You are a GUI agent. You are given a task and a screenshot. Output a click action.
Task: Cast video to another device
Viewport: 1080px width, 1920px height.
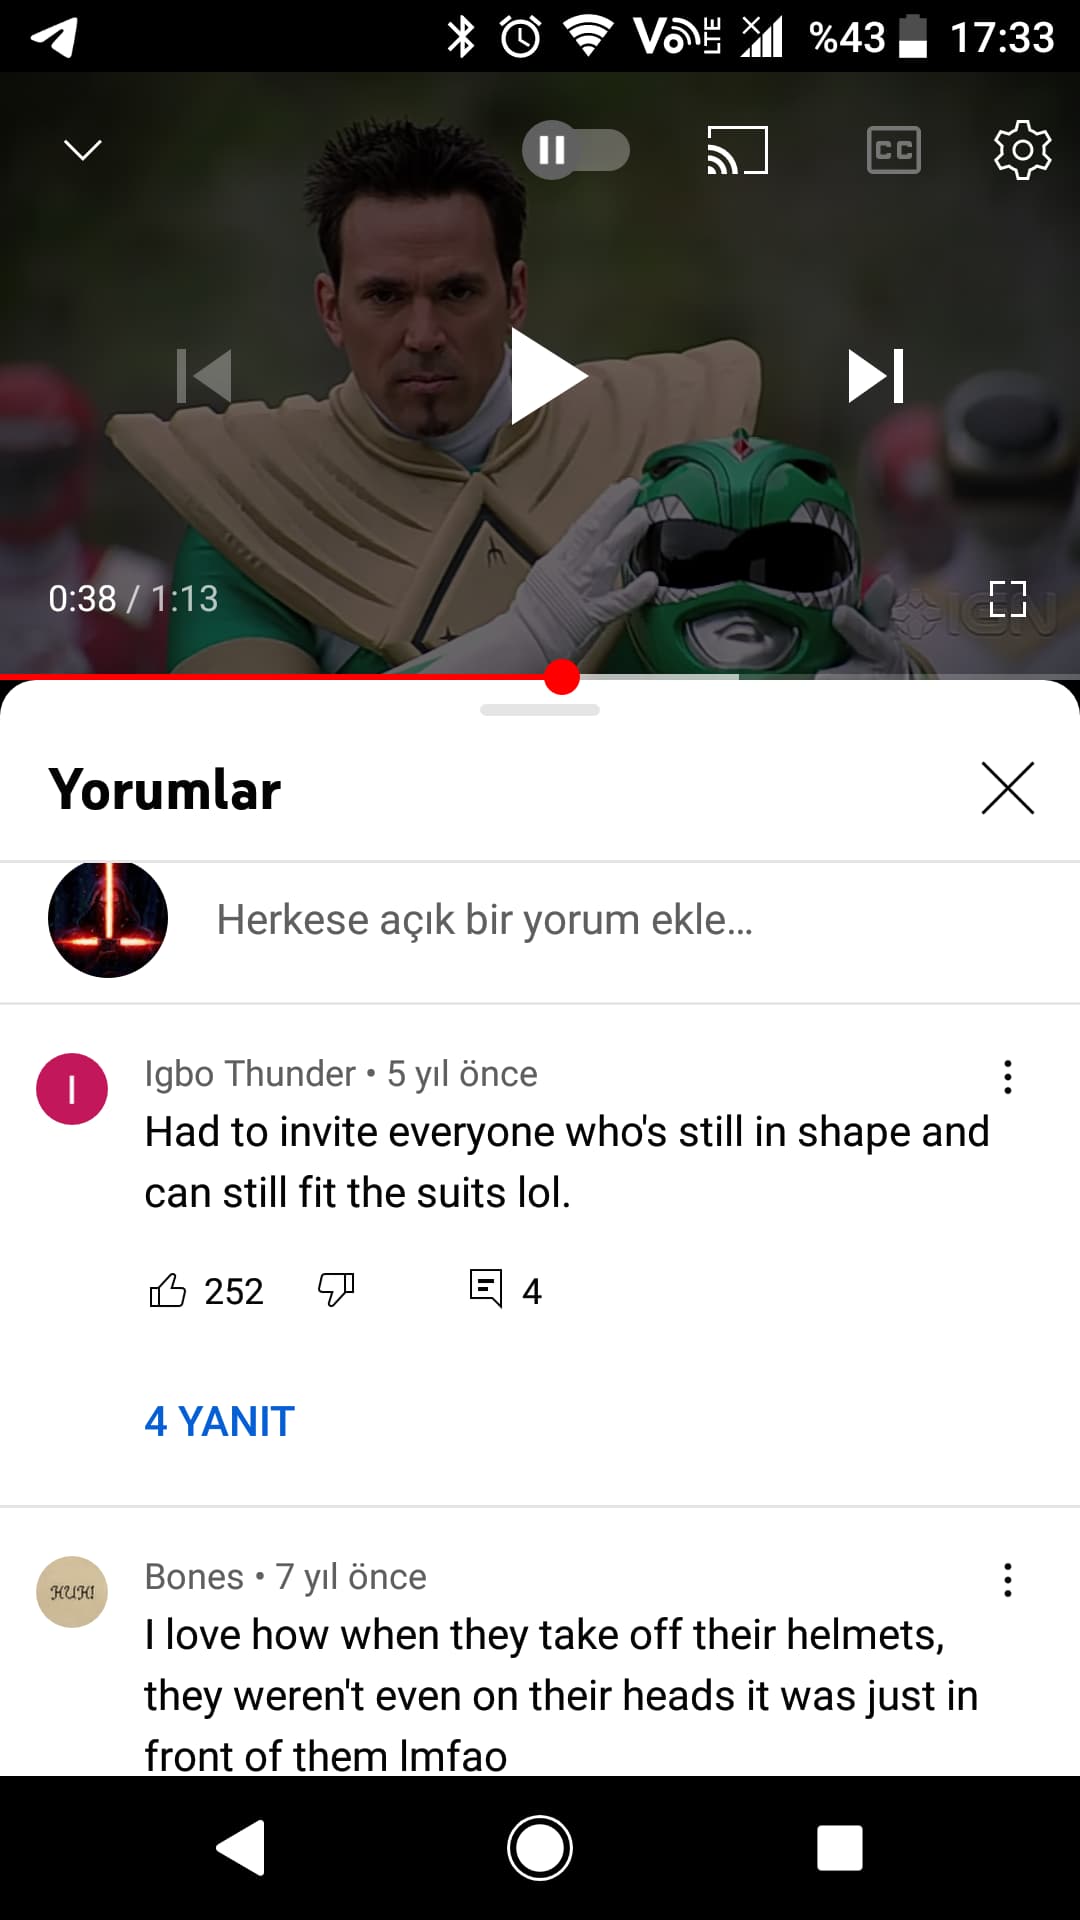(738, 150)
